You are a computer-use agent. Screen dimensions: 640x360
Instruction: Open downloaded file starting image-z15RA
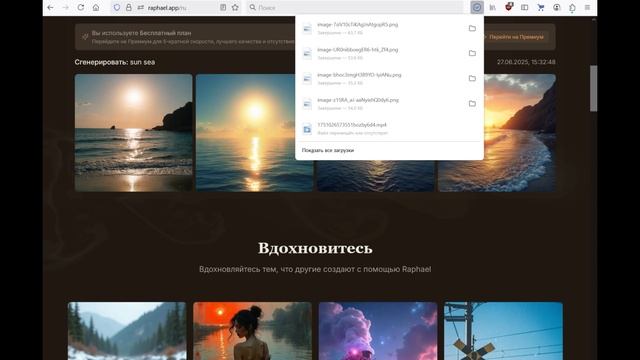click(380, 103)
